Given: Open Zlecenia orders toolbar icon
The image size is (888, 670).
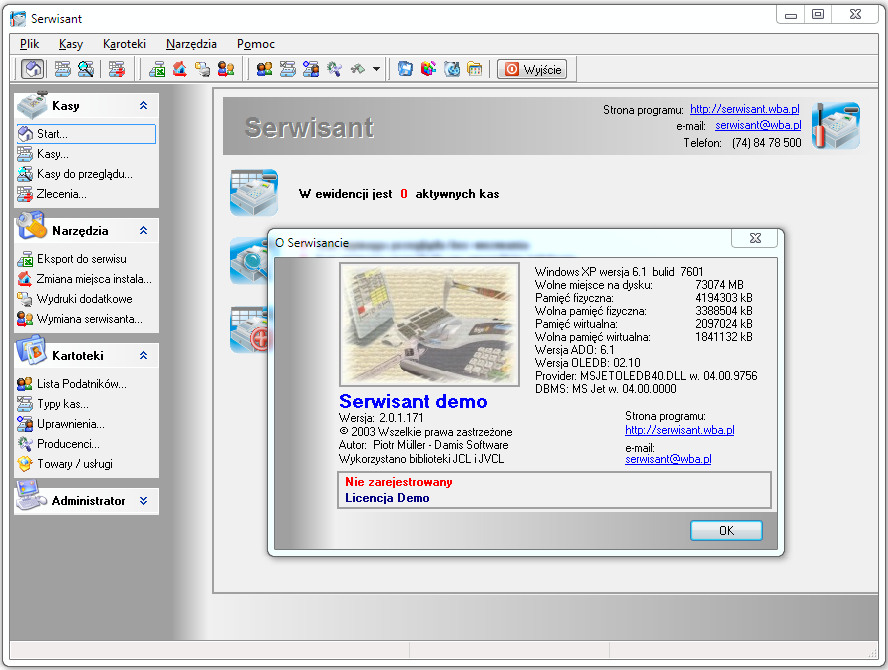Looking at the screenshot, I should point(117,70).
